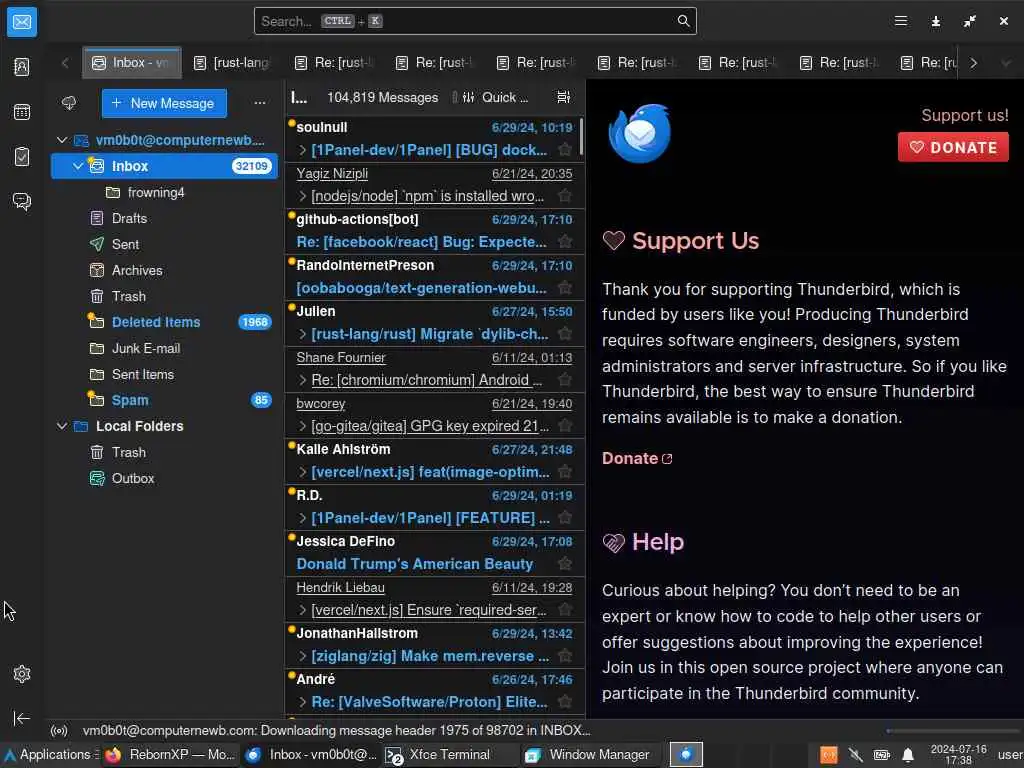This screenshot has height=768, width=1024.
Task: Star the bwcorey message
Action: coord(565,426)
